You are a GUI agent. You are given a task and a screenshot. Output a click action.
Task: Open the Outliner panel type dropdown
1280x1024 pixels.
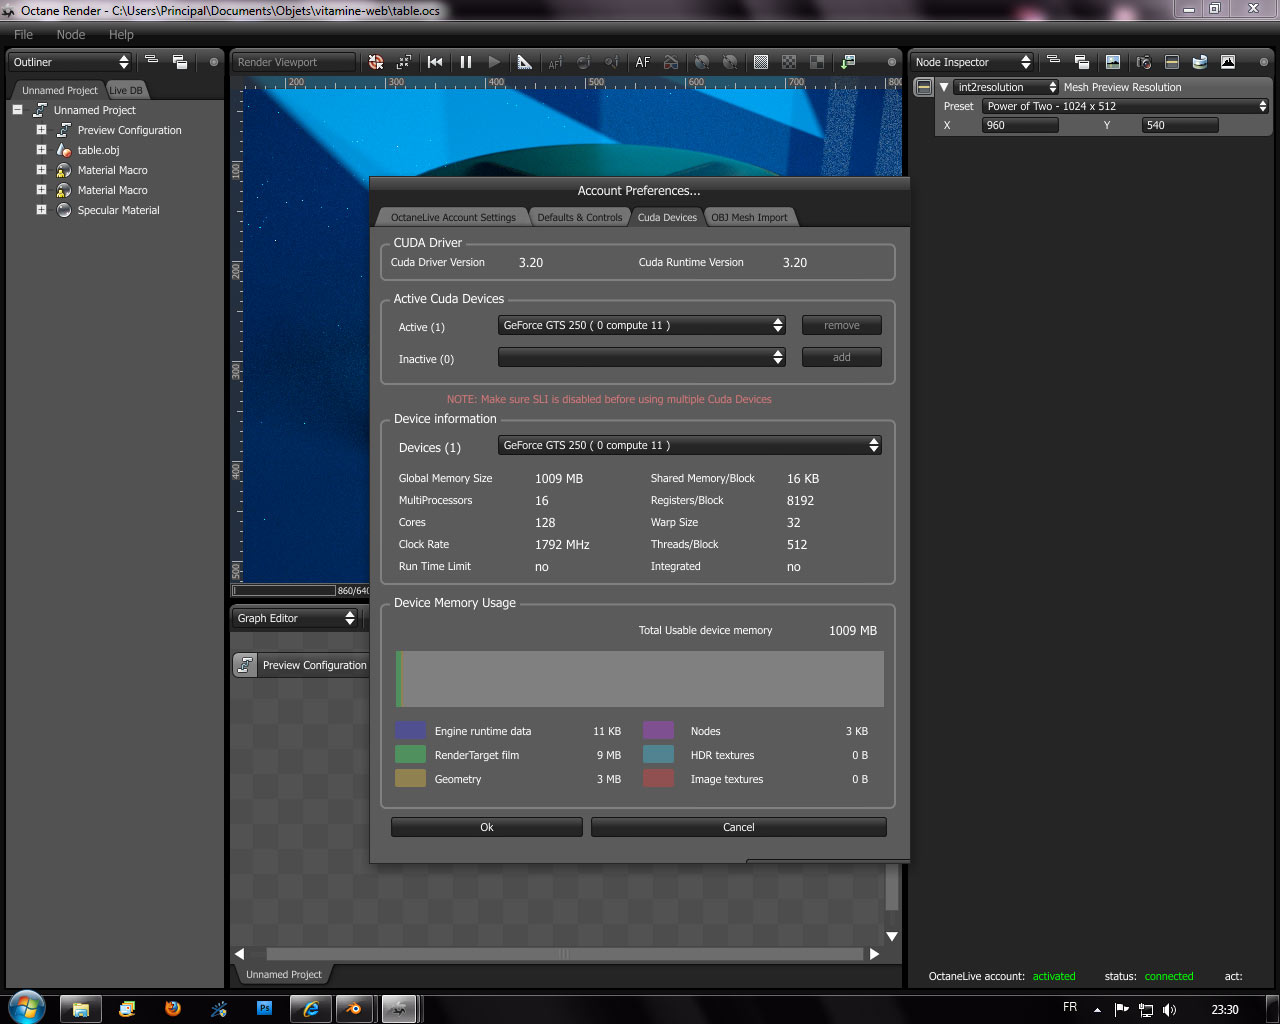(70, 62)
